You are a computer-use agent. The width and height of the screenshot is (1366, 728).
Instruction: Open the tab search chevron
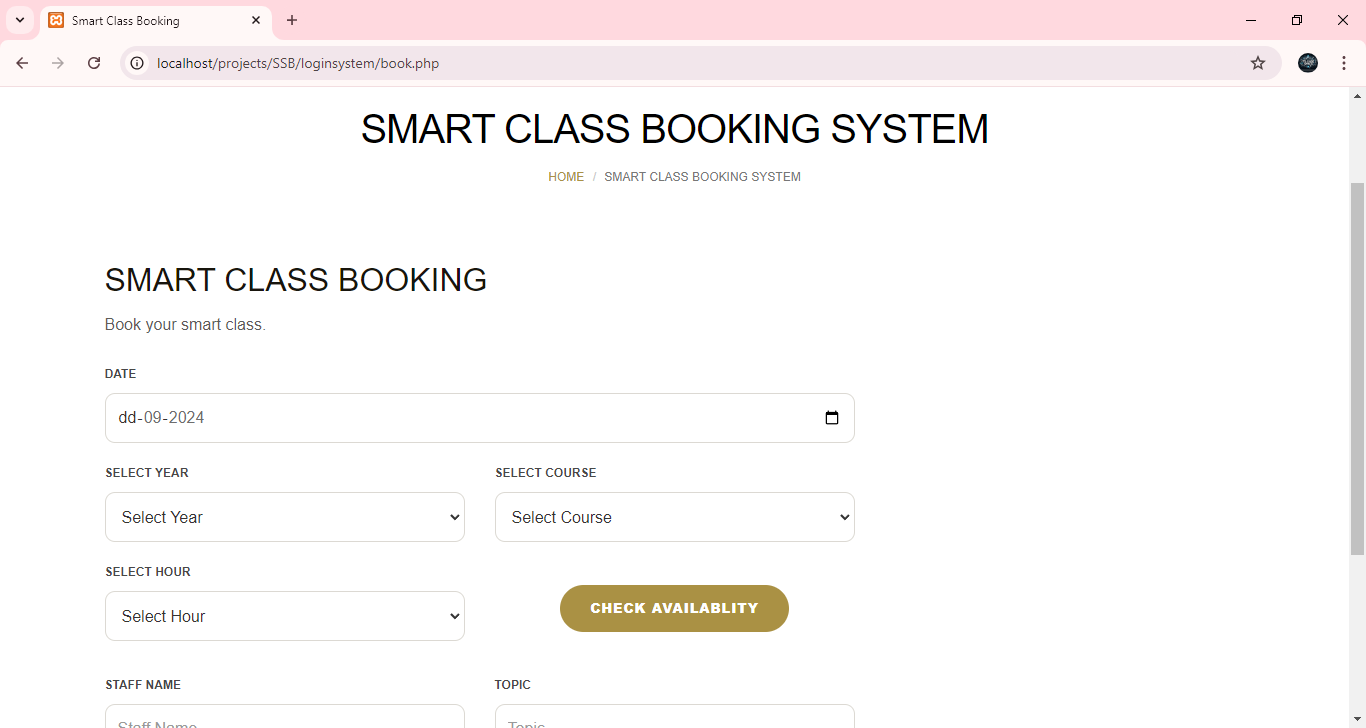tap(20, 20)
